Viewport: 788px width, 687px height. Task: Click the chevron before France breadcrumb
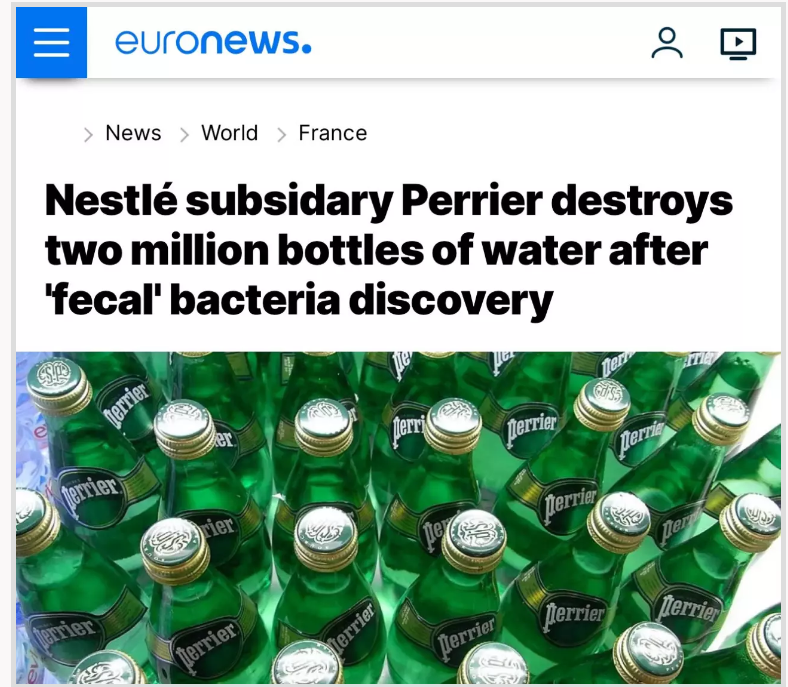point(281,135)
